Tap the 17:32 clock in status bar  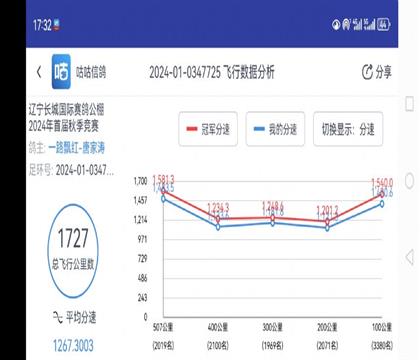click(42, 25)
